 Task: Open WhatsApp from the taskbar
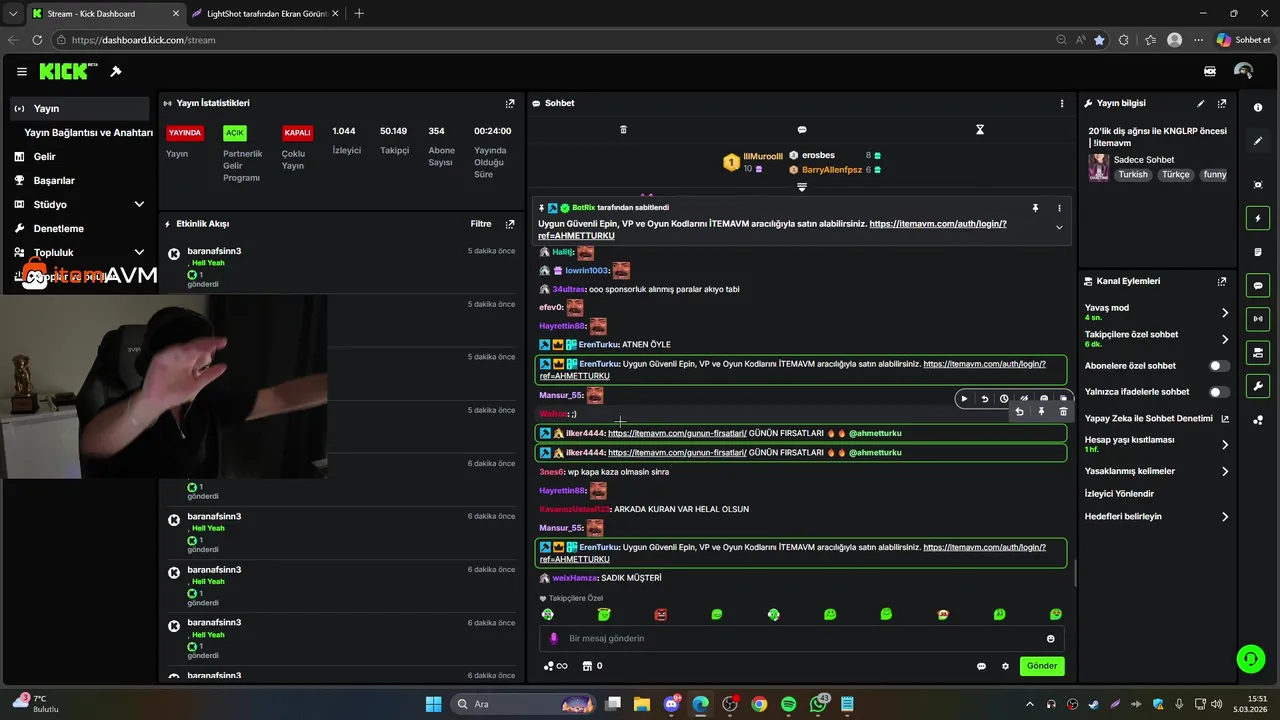point(818,704)
